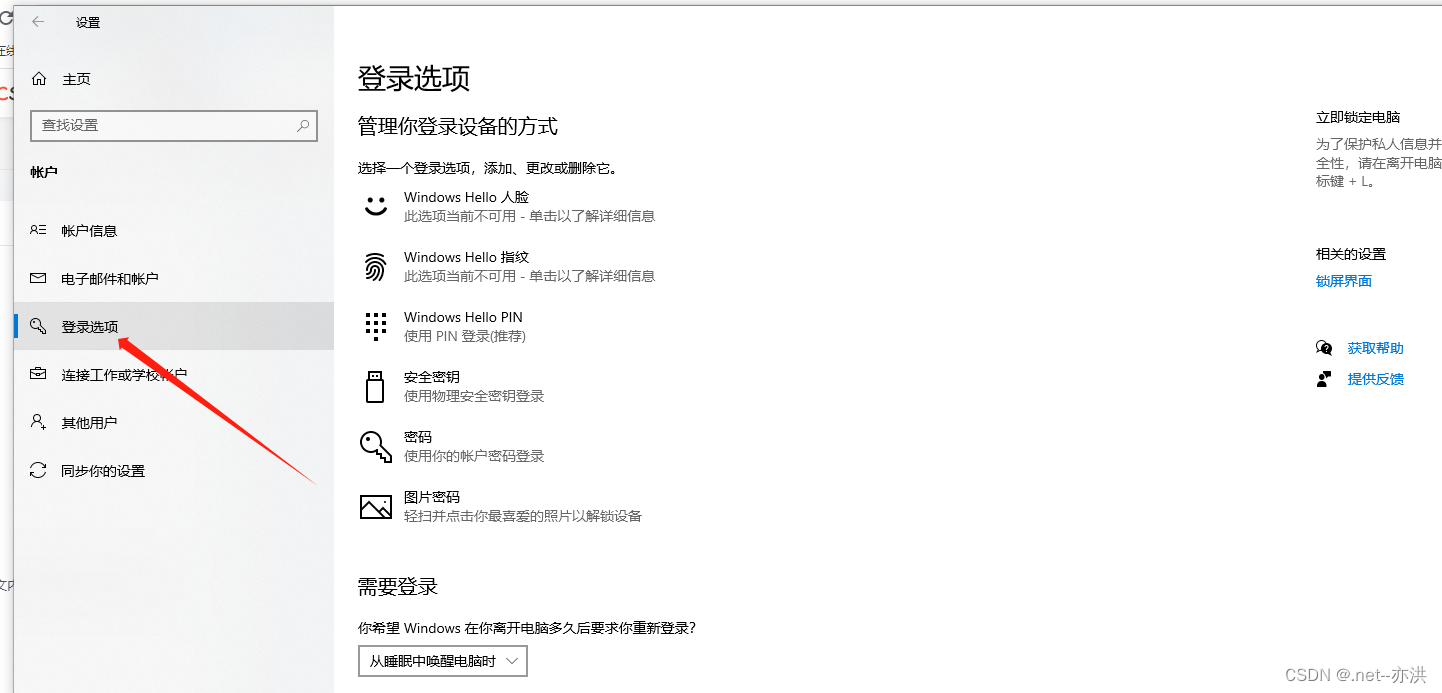This screenshot has width=1442, height=693.
Task: Click the picture password image icon
Action: tap(375, 506)
